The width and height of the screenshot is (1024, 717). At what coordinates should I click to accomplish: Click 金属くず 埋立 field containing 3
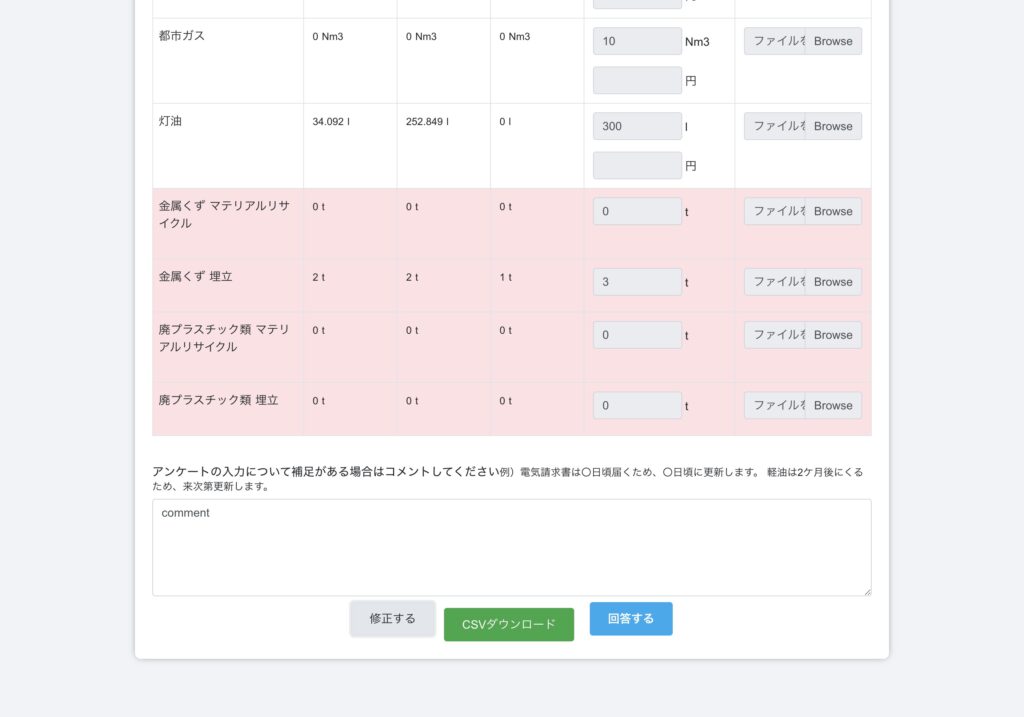pyautogui.click(x=637, y=282)
